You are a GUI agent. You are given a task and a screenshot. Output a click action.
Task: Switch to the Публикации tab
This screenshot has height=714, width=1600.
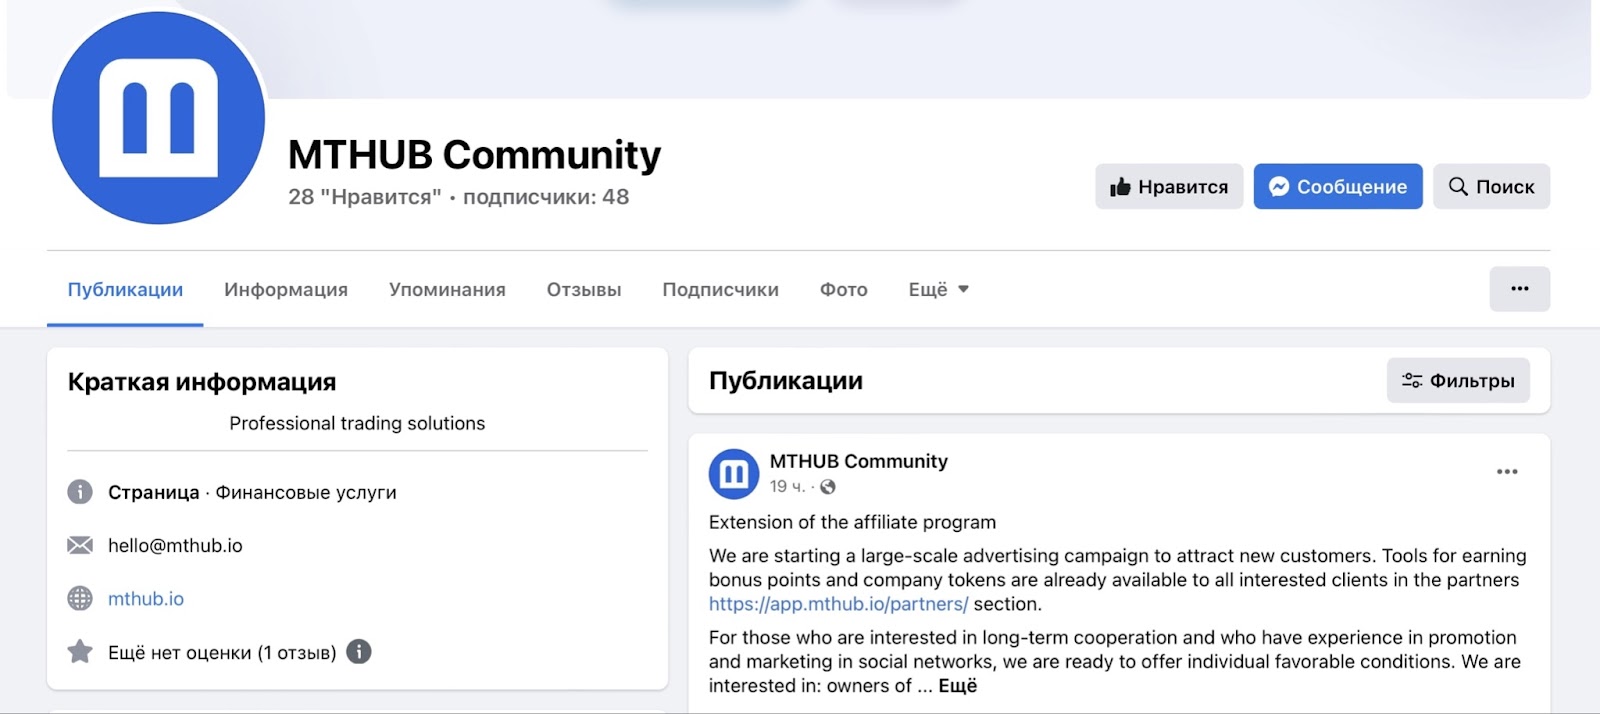(x=125, y=290)
